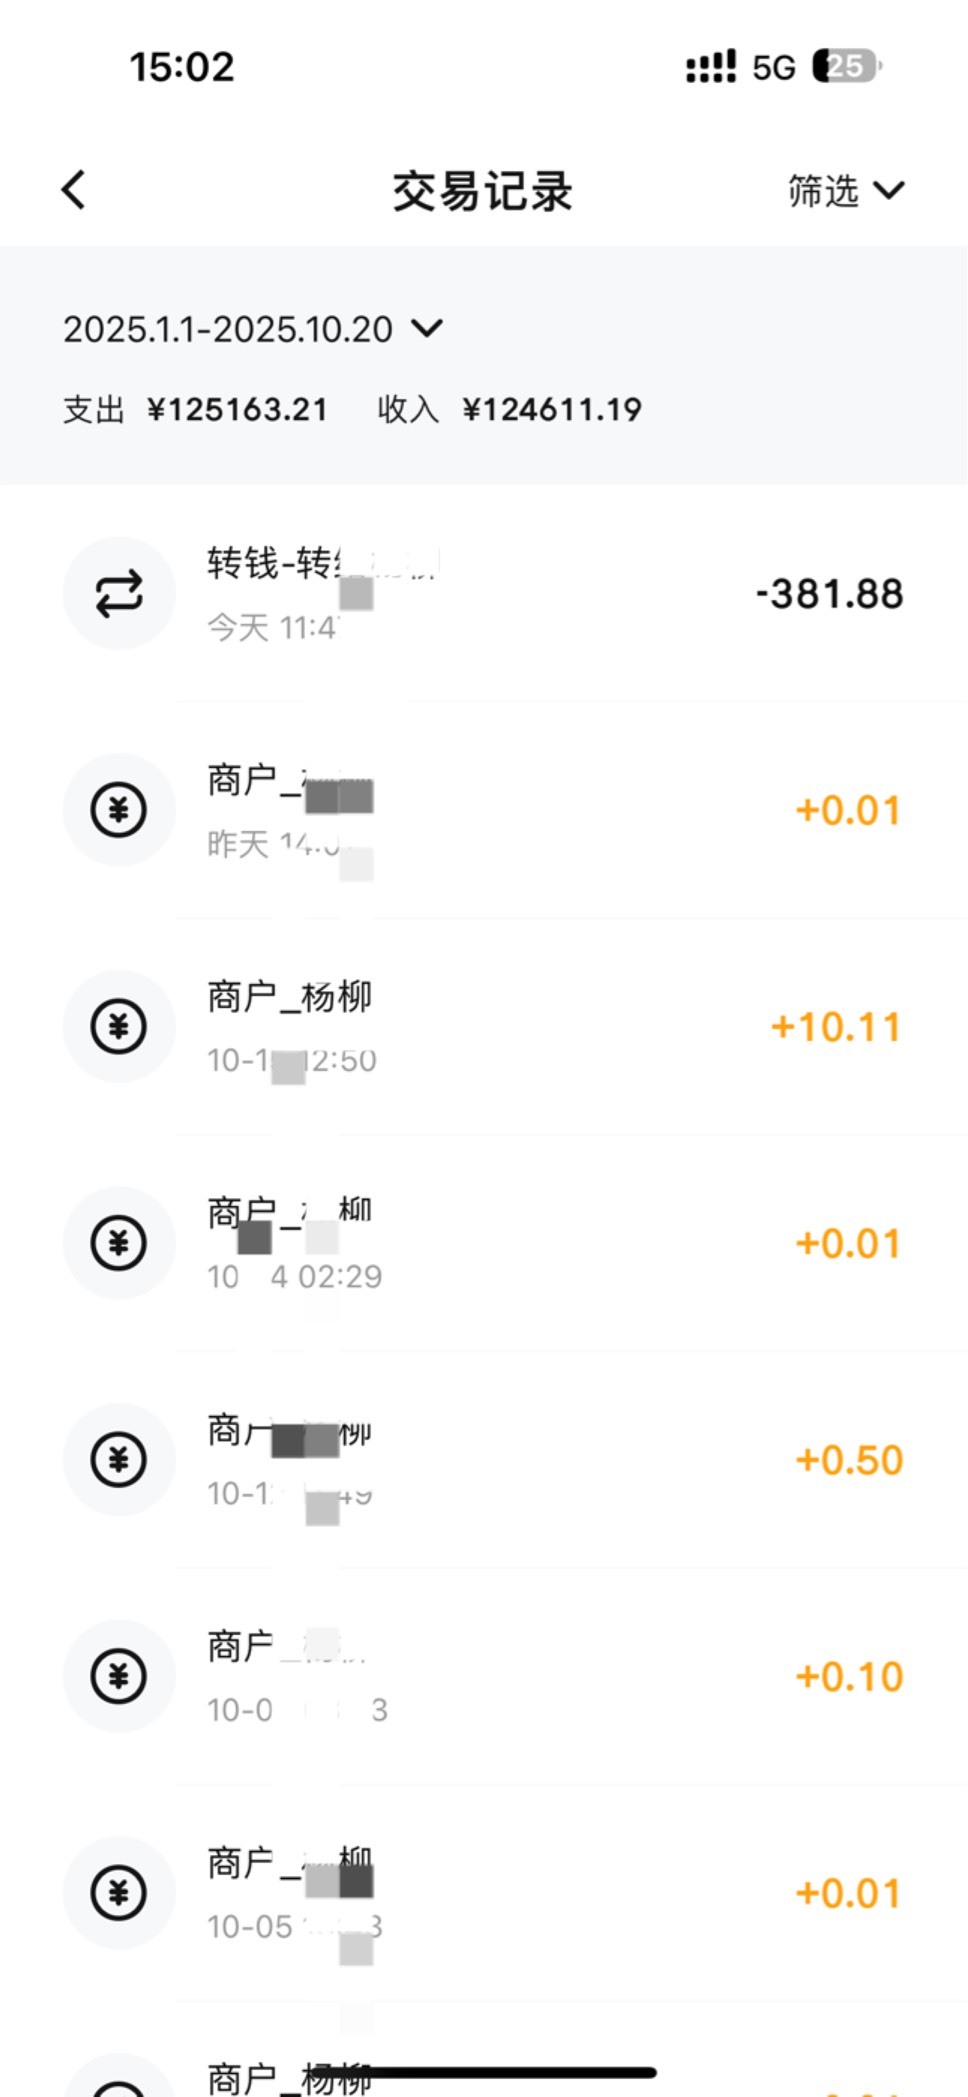968x2097 pixels.
Task: Tap the yuan icon beside +10.11 entry
Action: click(119, 1027)
